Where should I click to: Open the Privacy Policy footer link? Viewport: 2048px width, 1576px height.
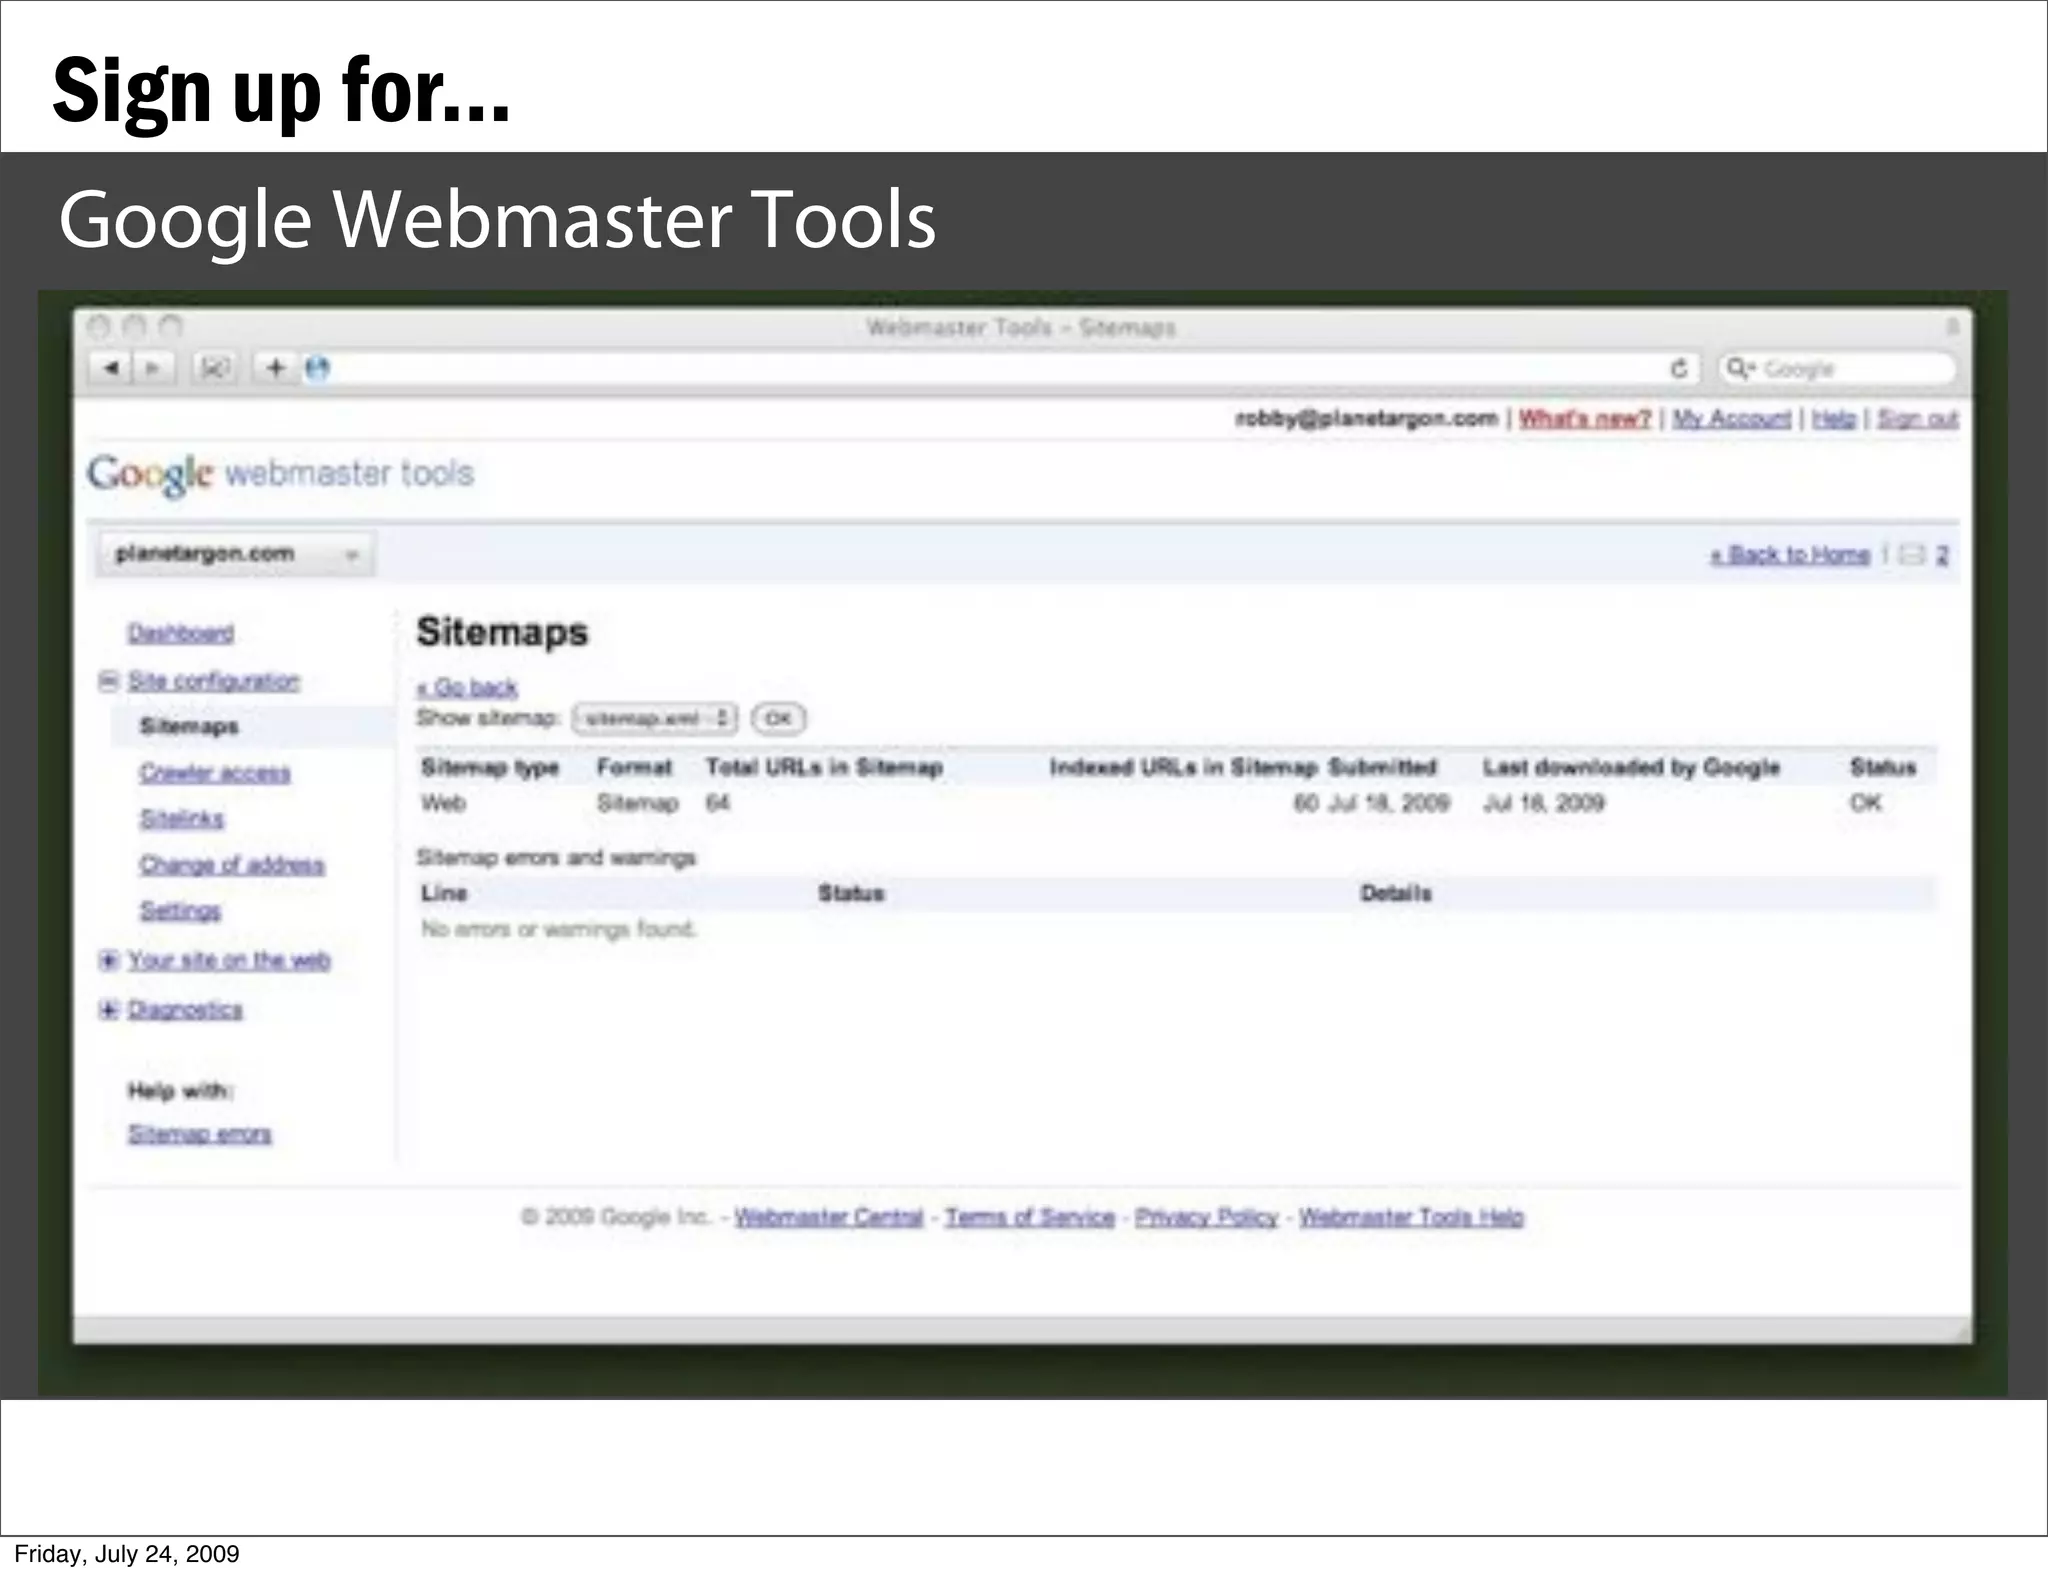1207,1217
